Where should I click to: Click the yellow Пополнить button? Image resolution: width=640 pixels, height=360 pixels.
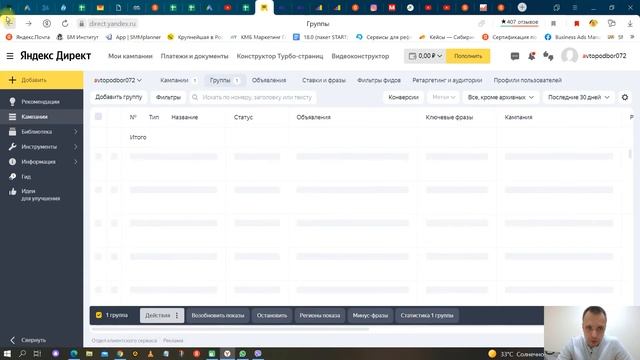click(x=468, y=56)
